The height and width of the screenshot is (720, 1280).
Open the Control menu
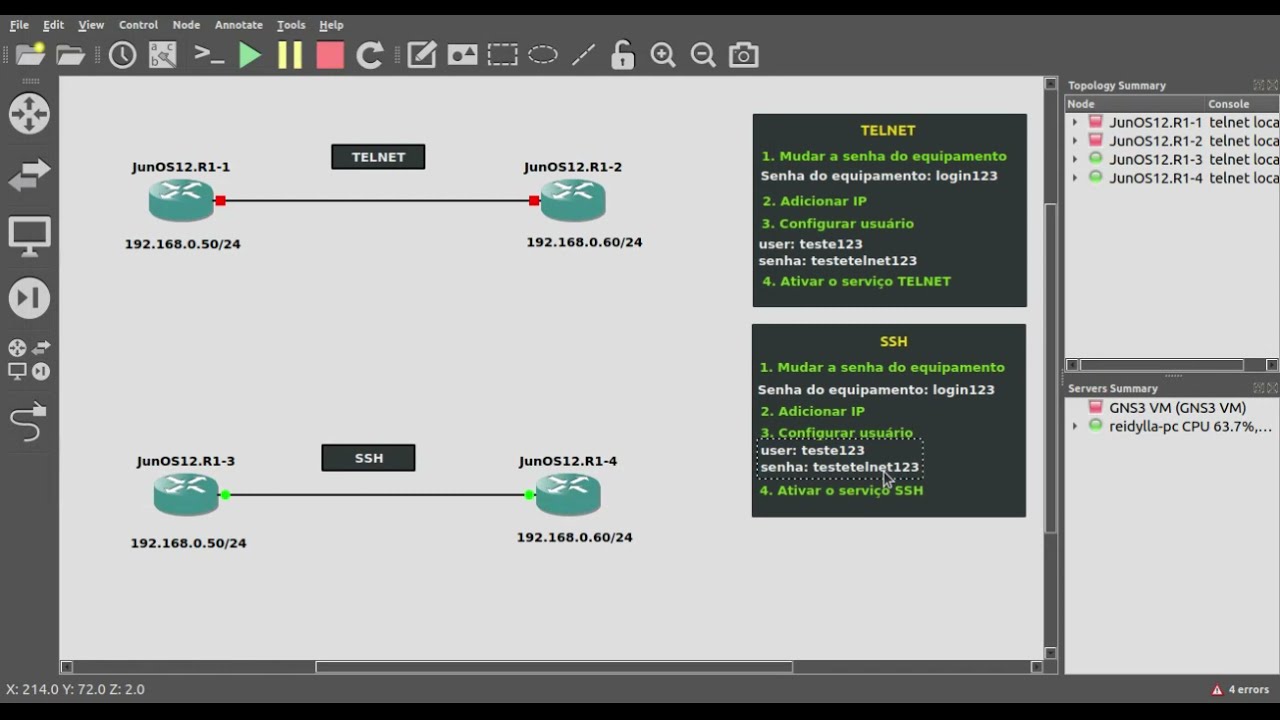pyautogui.click(x=138, y=25)
